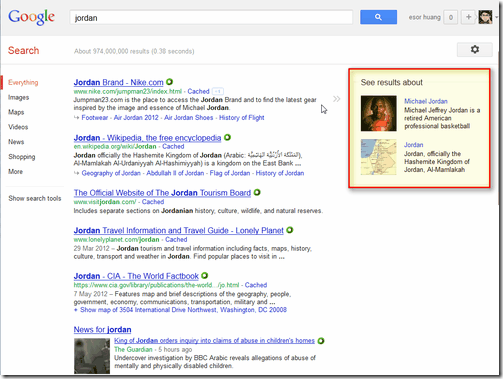The height and width of the screenshot is (379, 503).
Task: Open Jordan CIA World Factbook link
Action: coord(136,276)
